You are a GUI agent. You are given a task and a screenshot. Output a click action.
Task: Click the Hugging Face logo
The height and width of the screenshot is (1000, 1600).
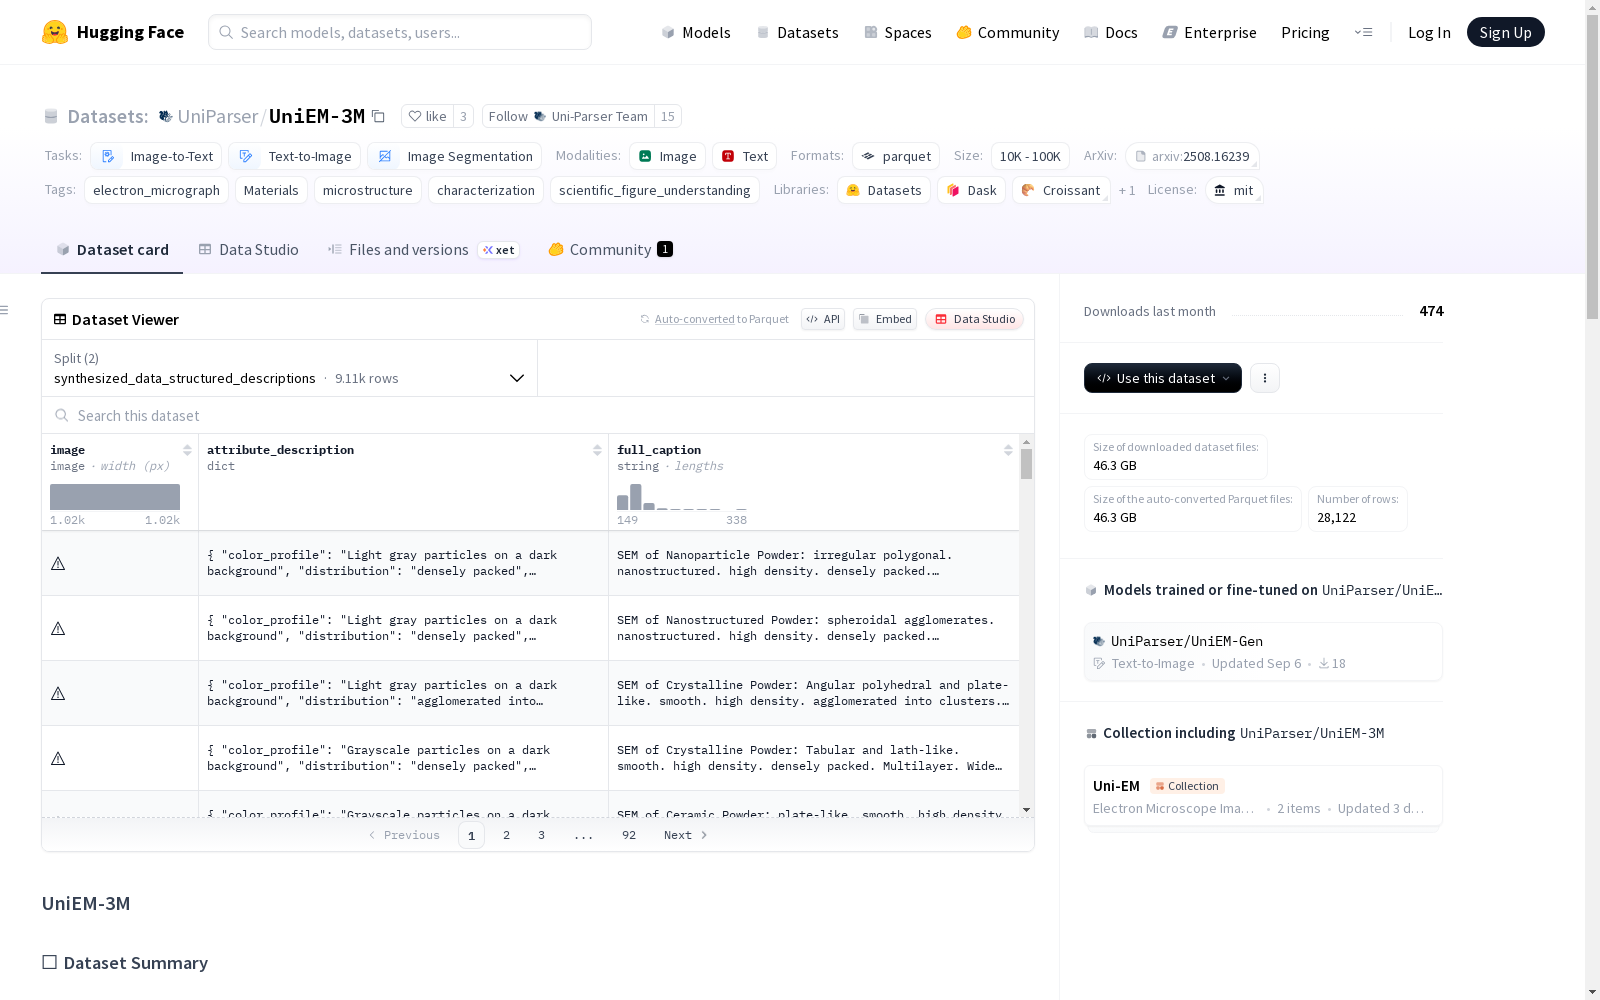click(113, 32)
